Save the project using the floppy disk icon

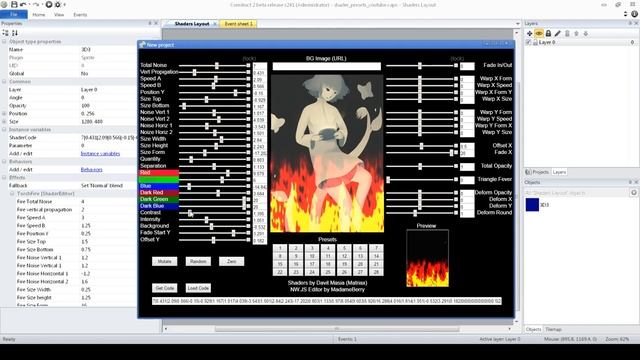(14, 4)
